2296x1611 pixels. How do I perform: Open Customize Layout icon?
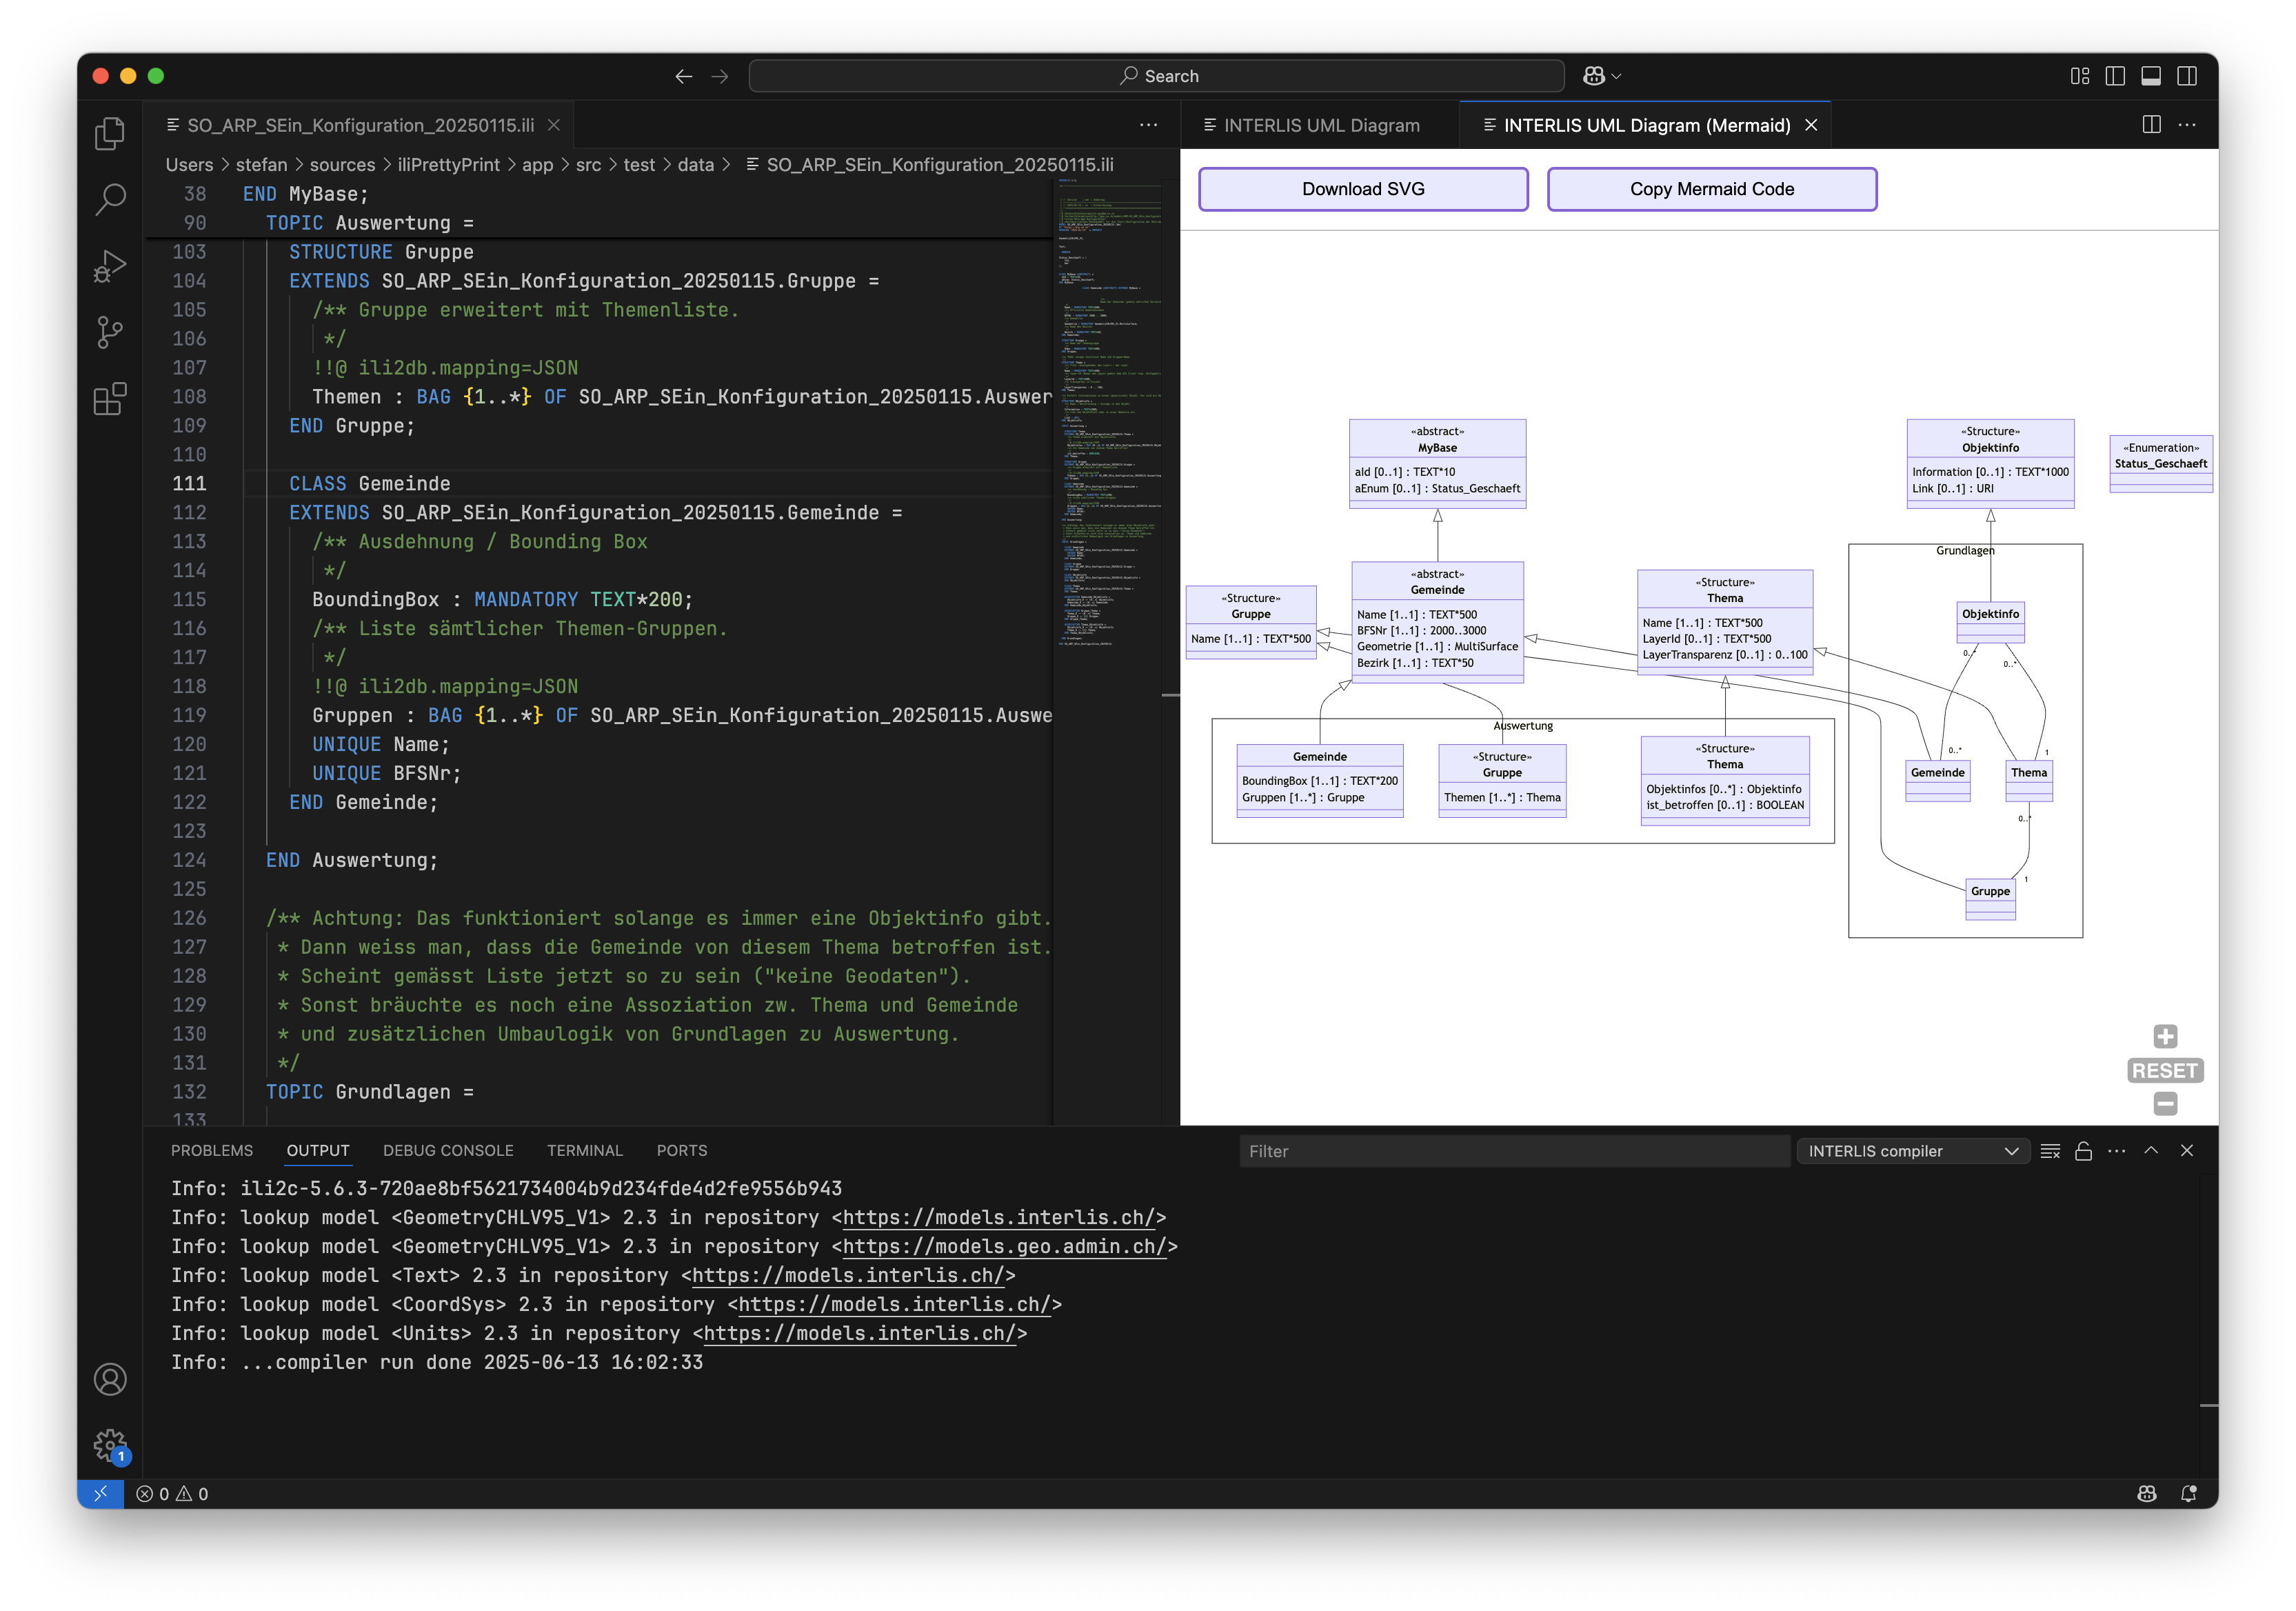[2079, 76]
